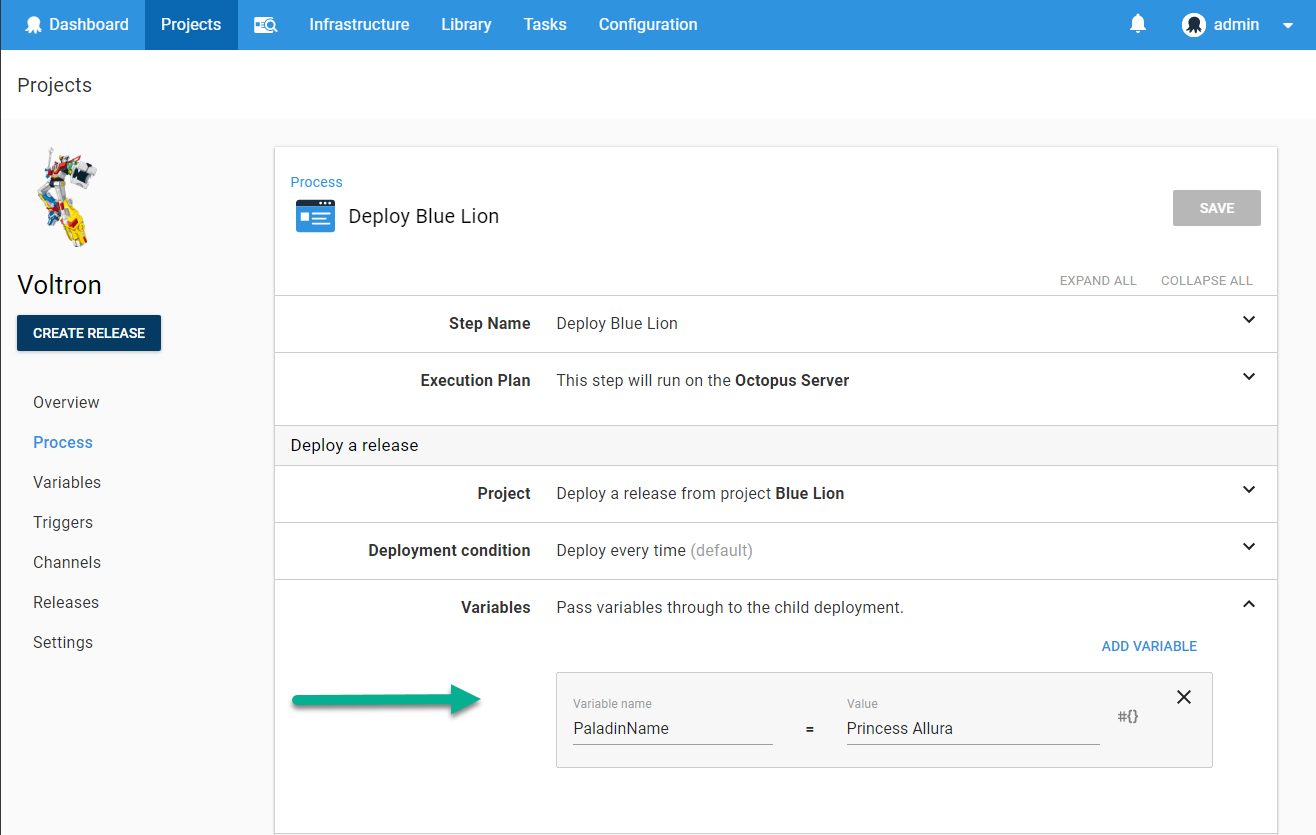The width and height of the screenshot is (1316, 835).
Task: Remove the PaladinName variable row
Action: tap(1183, 696)
